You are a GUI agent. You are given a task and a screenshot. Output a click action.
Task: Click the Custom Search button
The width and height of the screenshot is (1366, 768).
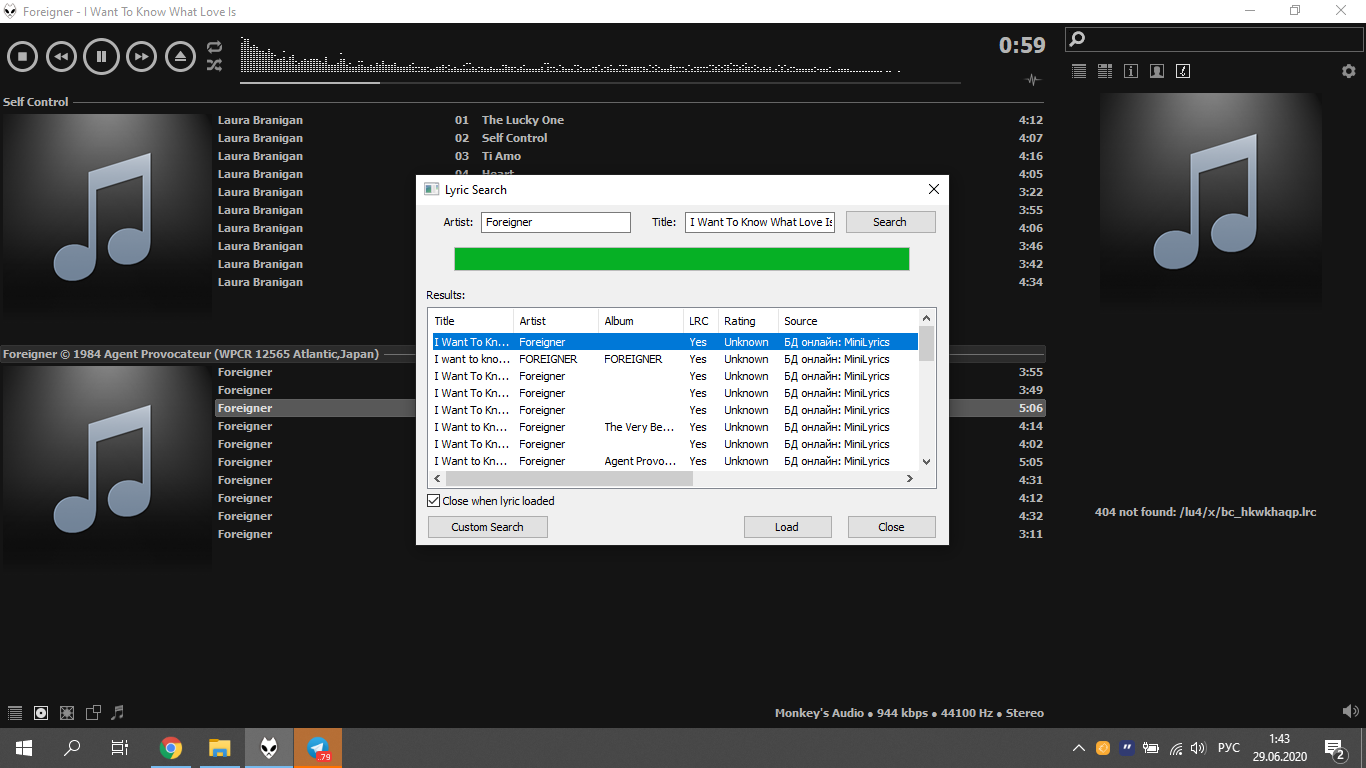tap(487, 527)
